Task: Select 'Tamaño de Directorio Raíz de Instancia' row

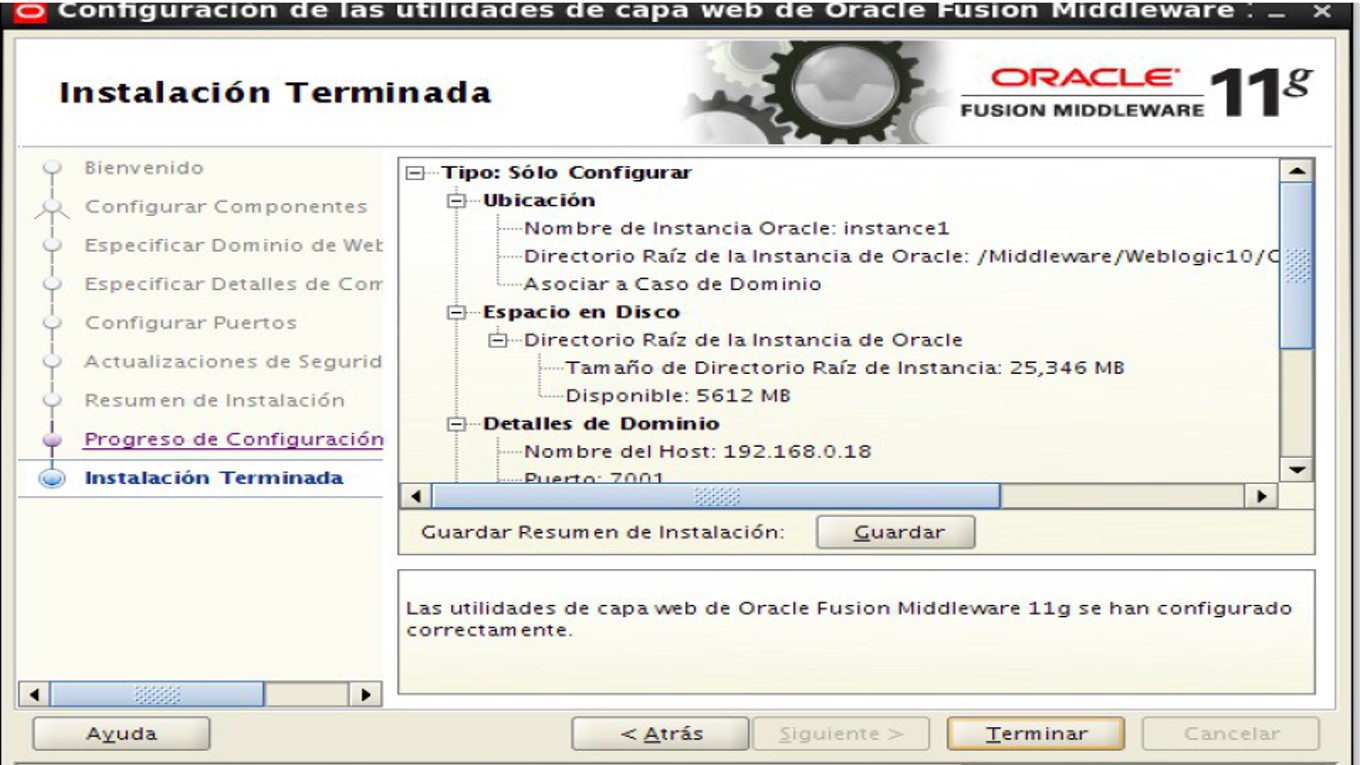Action: [x=845, y=368]
